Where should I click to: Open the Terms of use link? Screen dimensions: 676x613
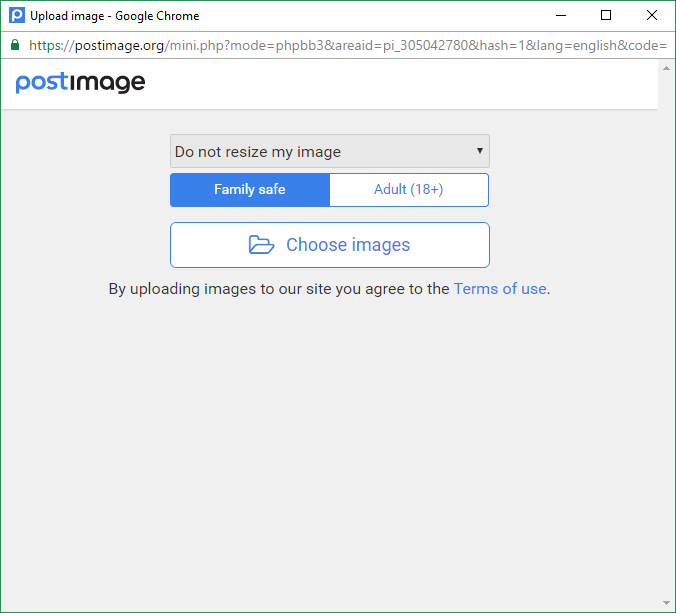[500, 289]
